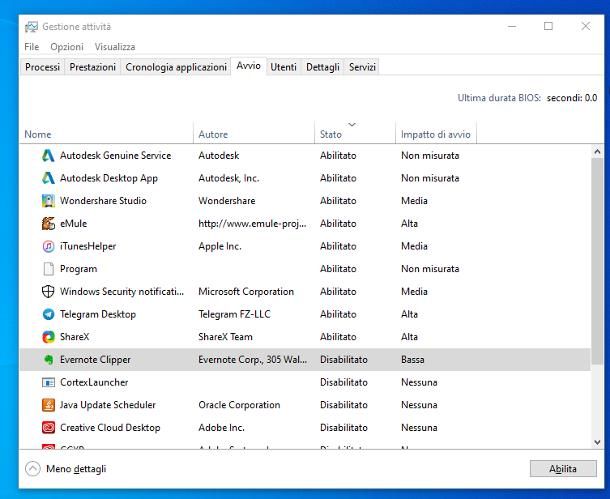
Task: Open the File menu
Action: pyautogui.click(x=32, y=47)
